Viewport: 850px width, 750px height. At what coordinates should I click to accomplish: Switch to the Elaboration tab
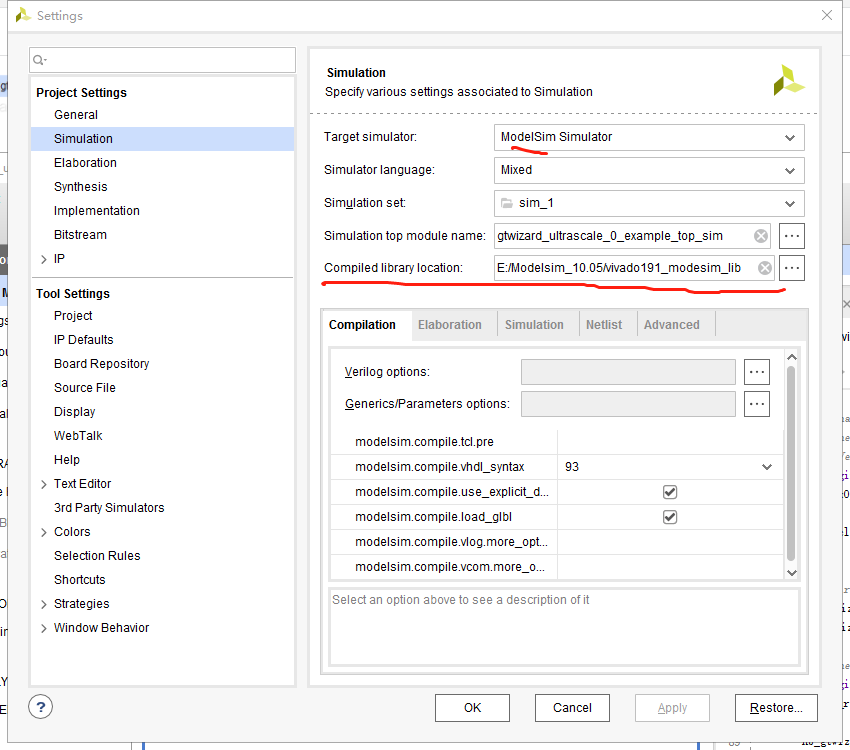pyautogui.click(x=450, y=325)
